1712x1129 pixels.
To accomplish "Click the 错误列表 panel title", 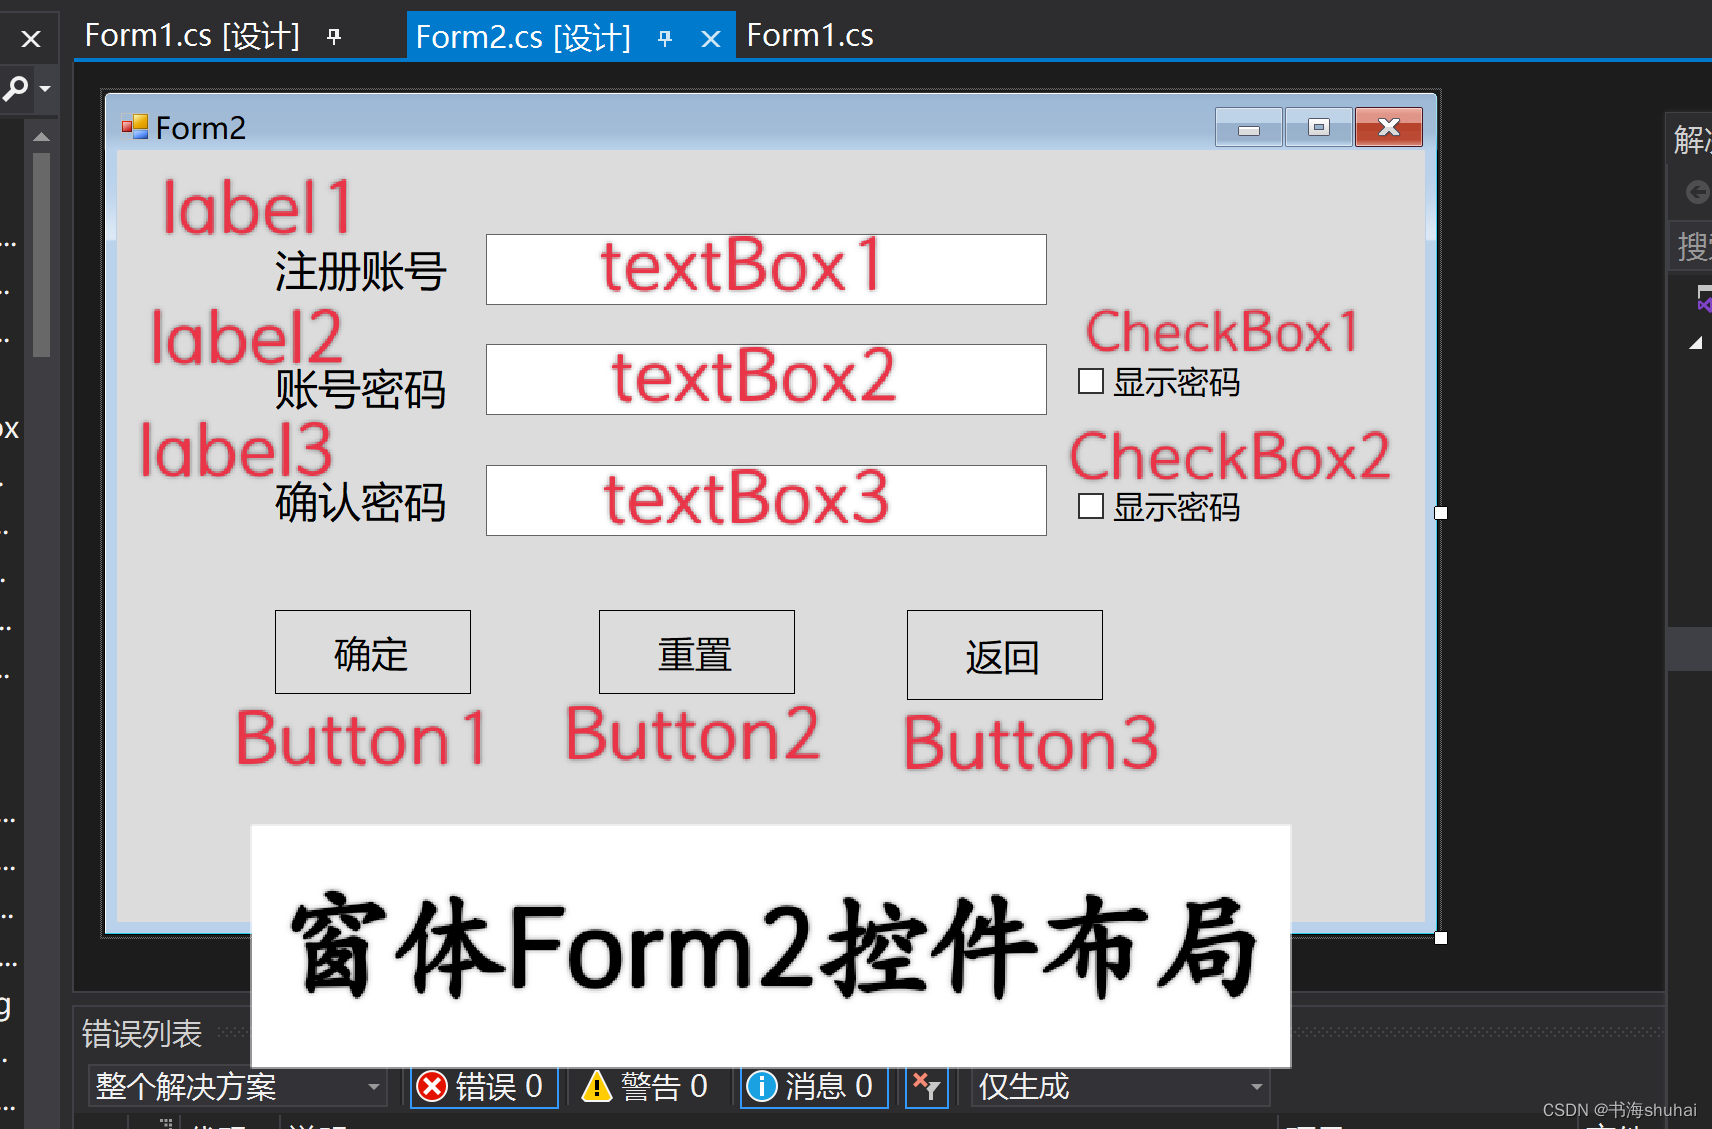I will coord(142,1033).
